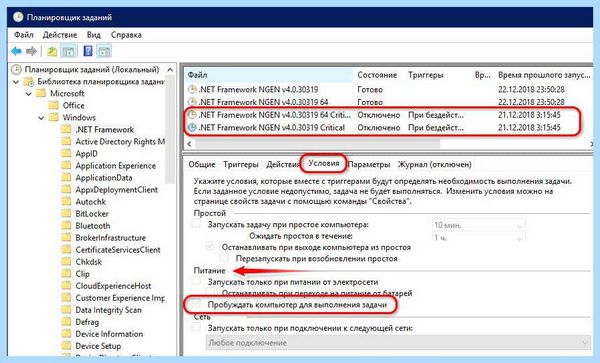The image size is (600, 363).
Task: Switch to the Триггеры tab
Action: 241,164
